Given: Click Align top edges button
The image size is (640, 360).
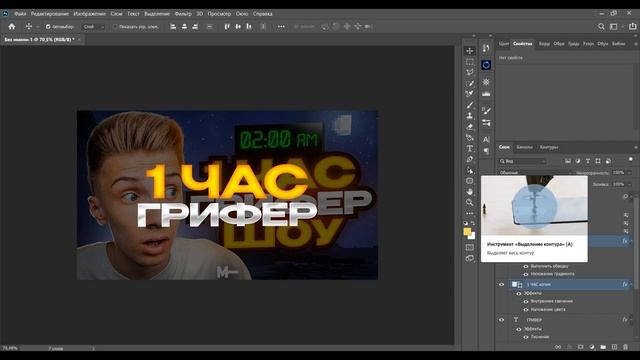Looking at the screenshot, I should (227, 27).
